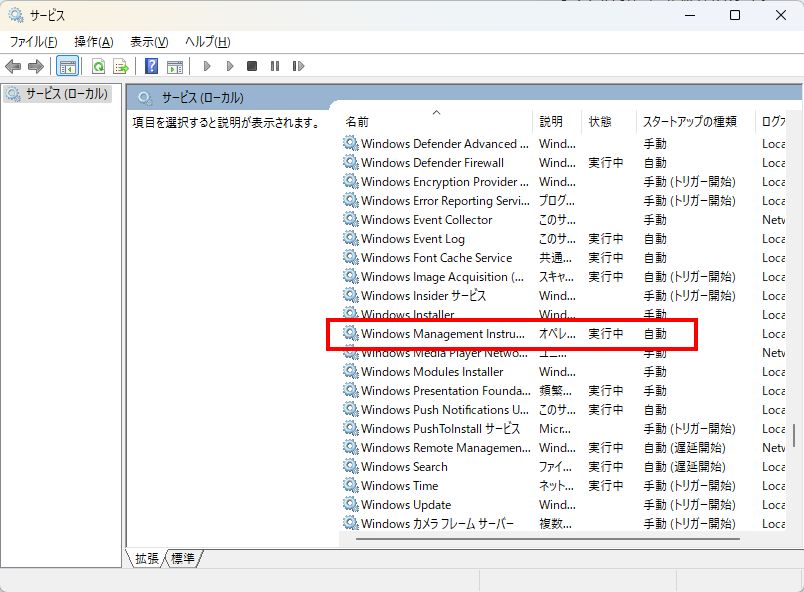Select the Windows Remote Management row
Viewport: 804px width, 592px height.
(x=563, y=447)
